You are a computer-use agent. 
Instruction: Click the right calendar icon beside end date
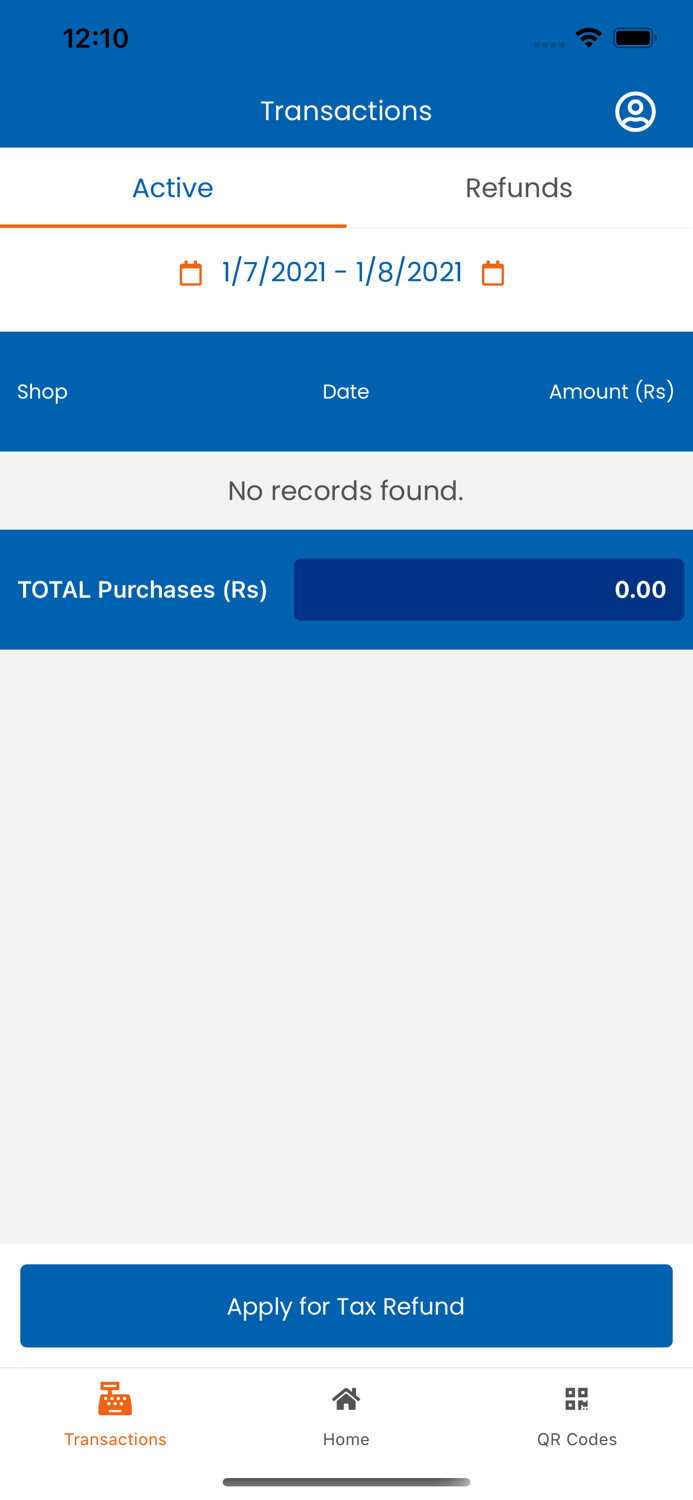[493, 271]
